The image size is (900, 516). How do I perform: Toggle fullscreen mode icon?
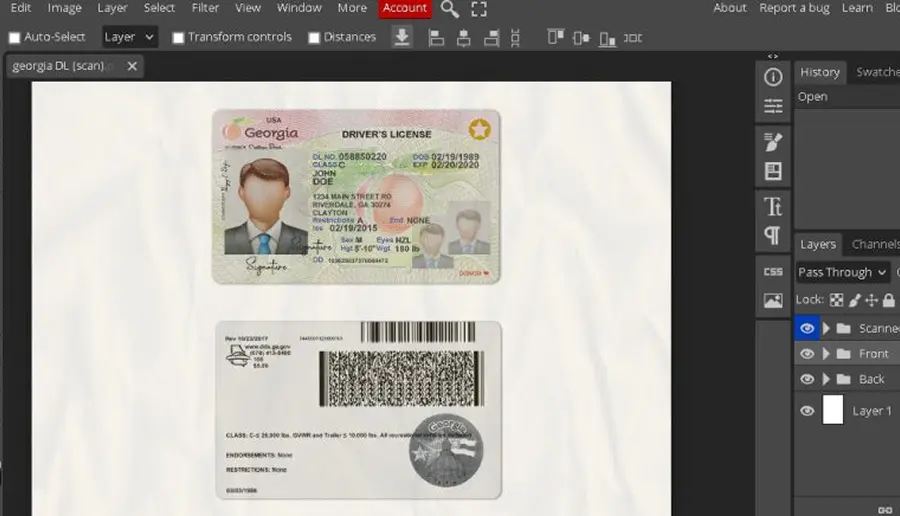[x=479, y=9]
